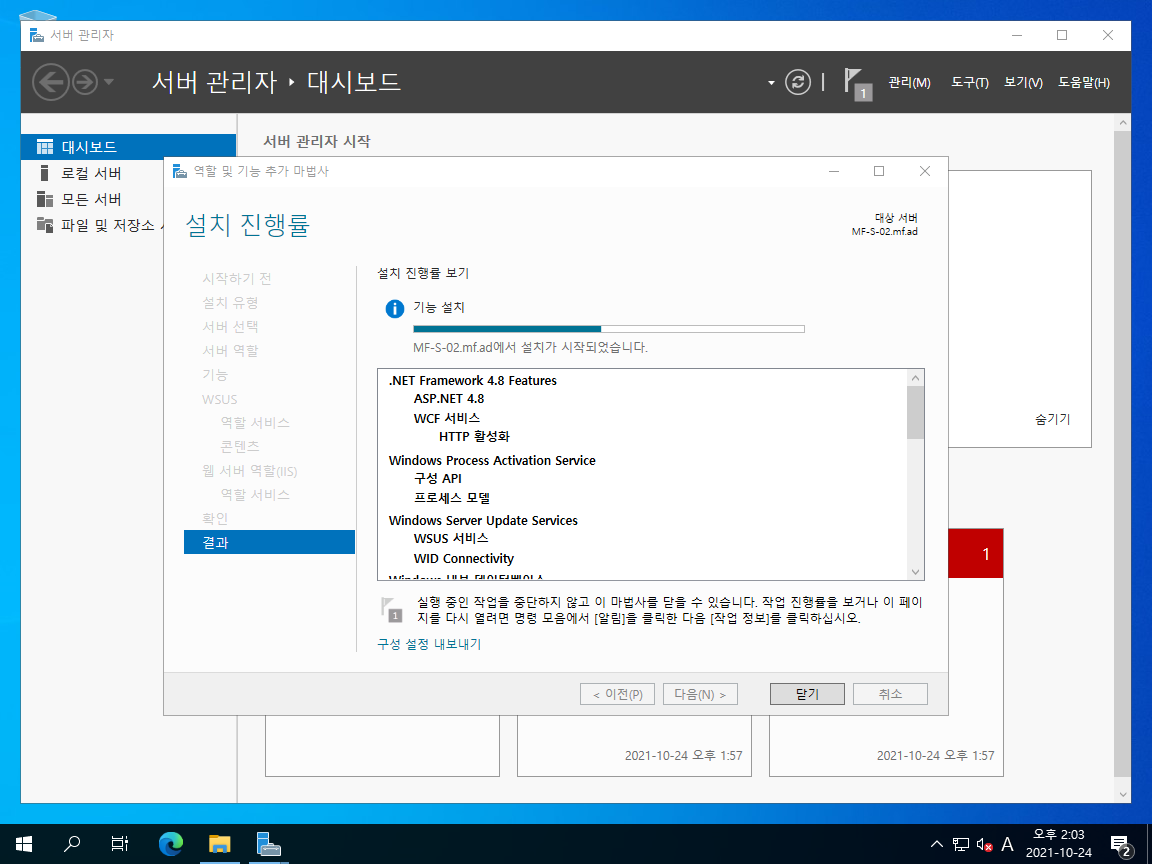This screenshot has height=864, width=1152.
Task: Click the notification flag icon in wizard note
Action: 392,609
